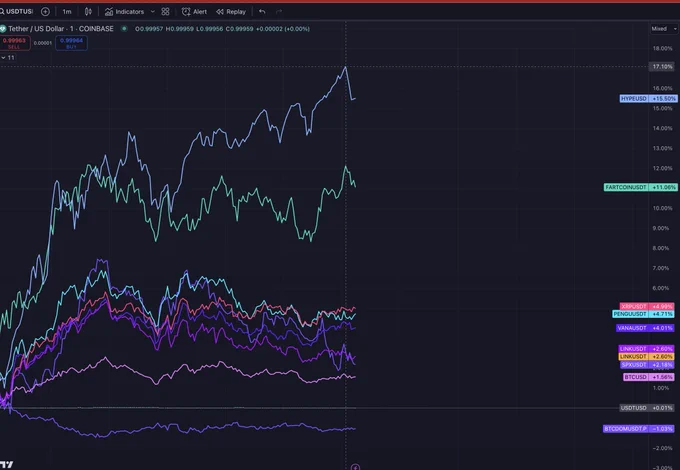
Task: Select the gray USDTUSD +0.01% label
Action: tap(647, 408)
